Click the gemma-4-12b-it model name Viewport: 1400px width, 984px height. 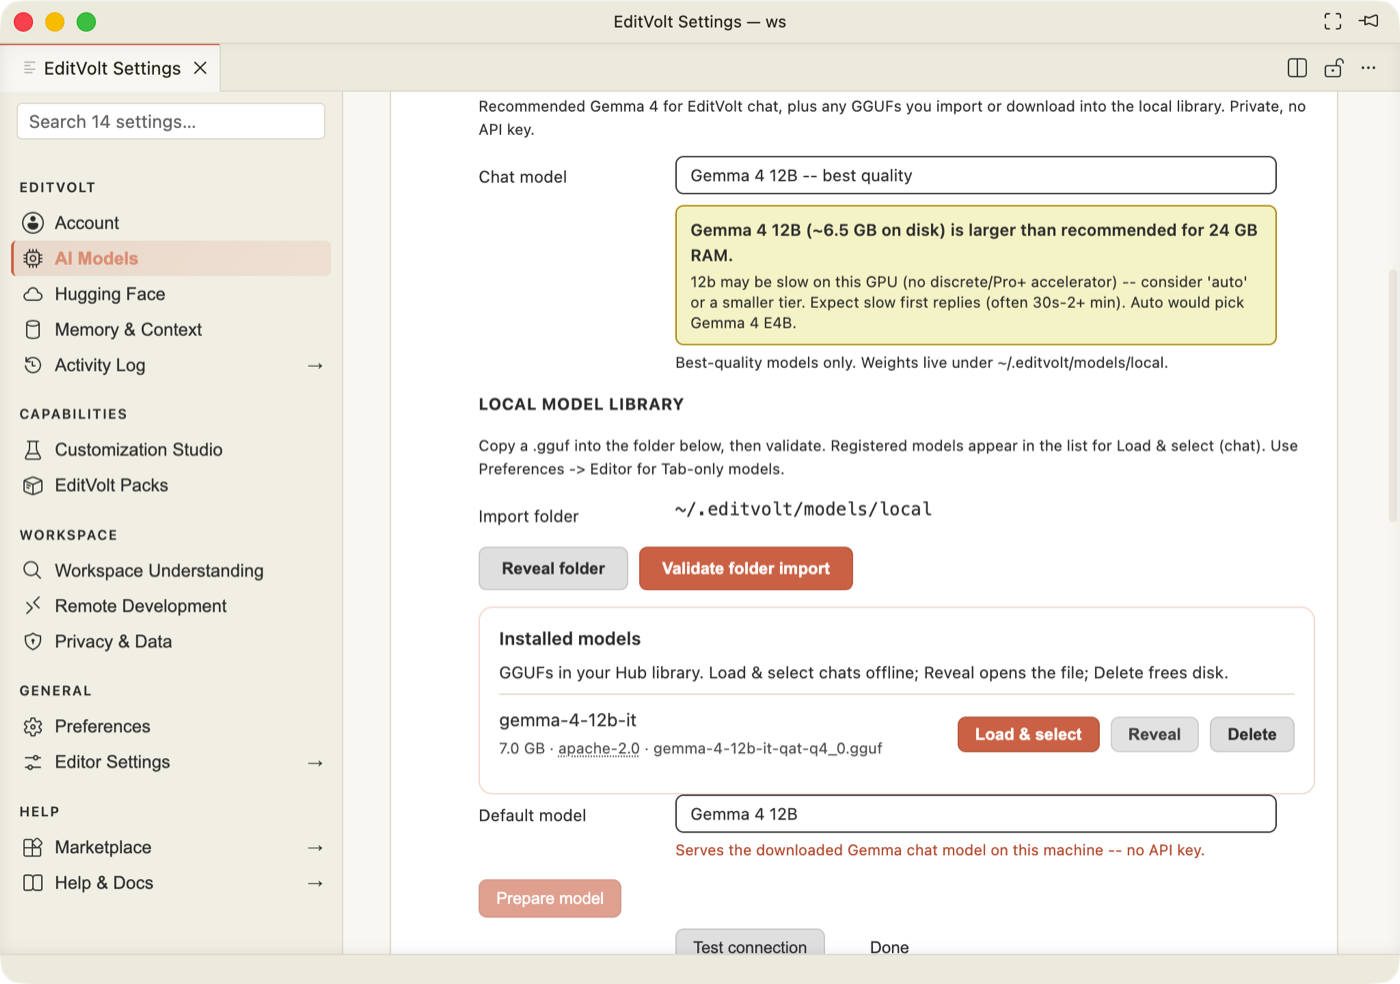(x=568, y=720)
